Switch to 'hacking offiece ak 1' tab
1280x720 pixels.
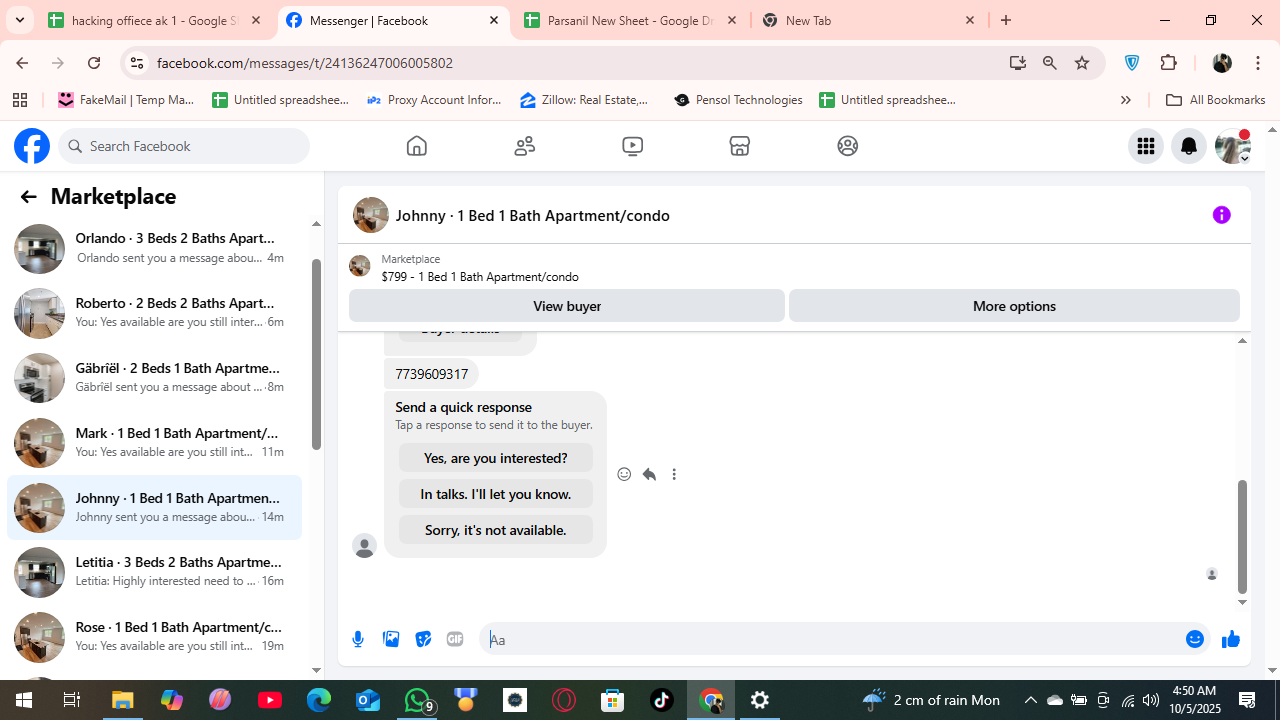(x=154, y=20)
